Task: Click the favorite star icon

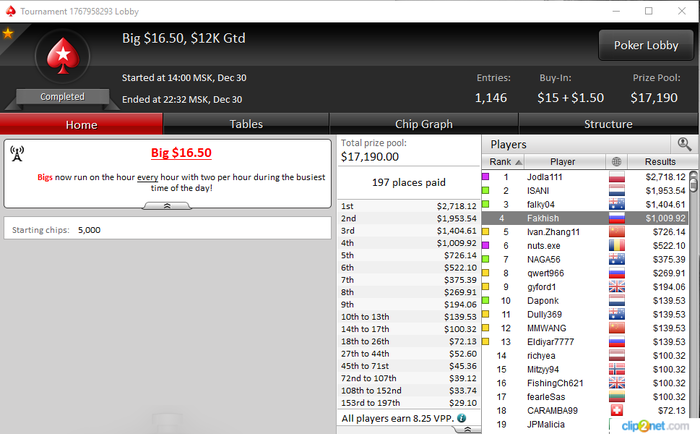Action: pos(8,33)
